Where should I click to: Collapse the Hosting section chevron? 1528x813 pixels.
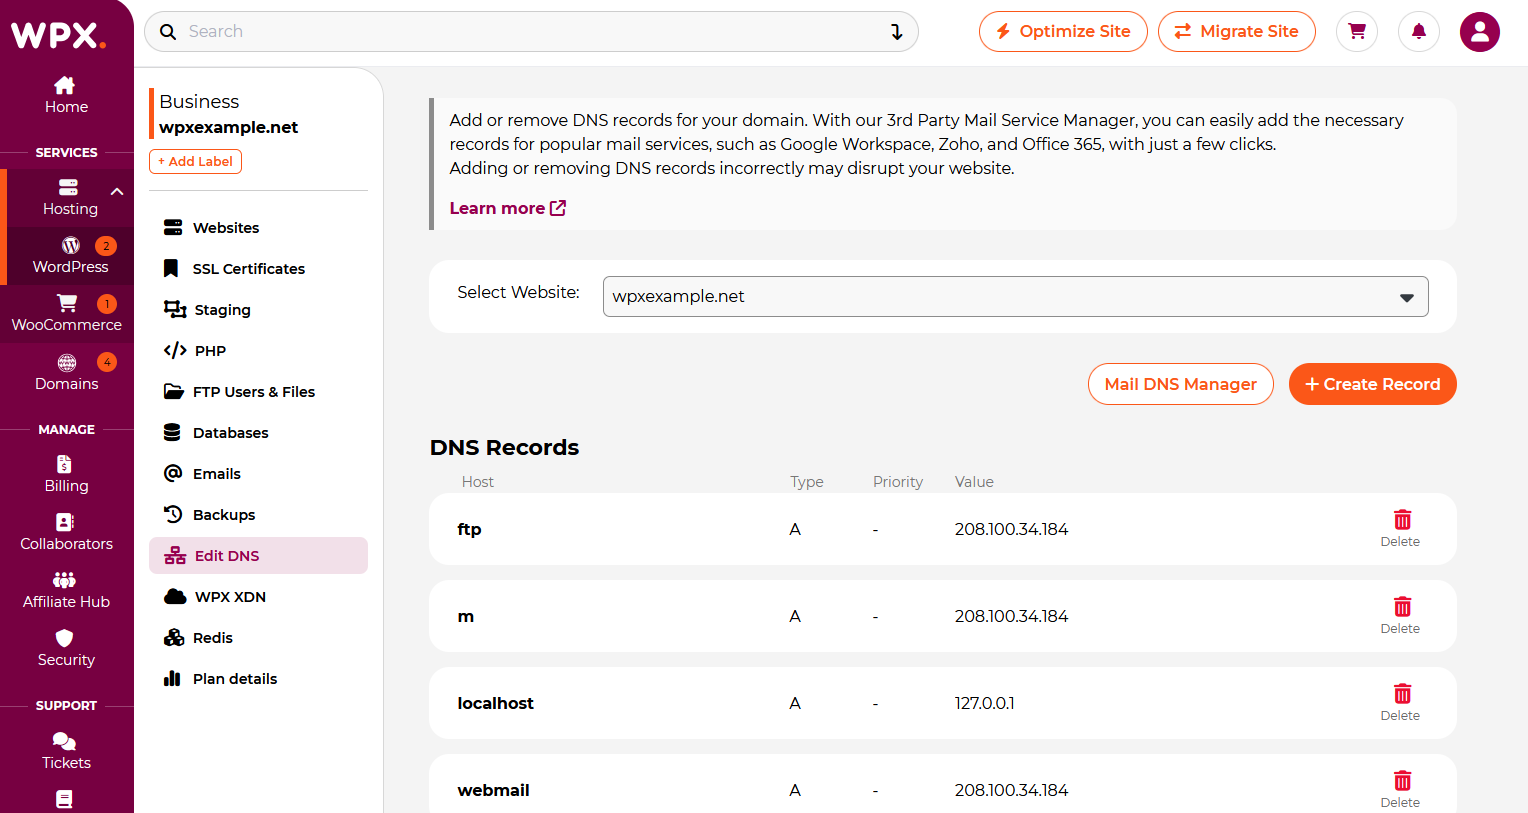click(117, 191)
